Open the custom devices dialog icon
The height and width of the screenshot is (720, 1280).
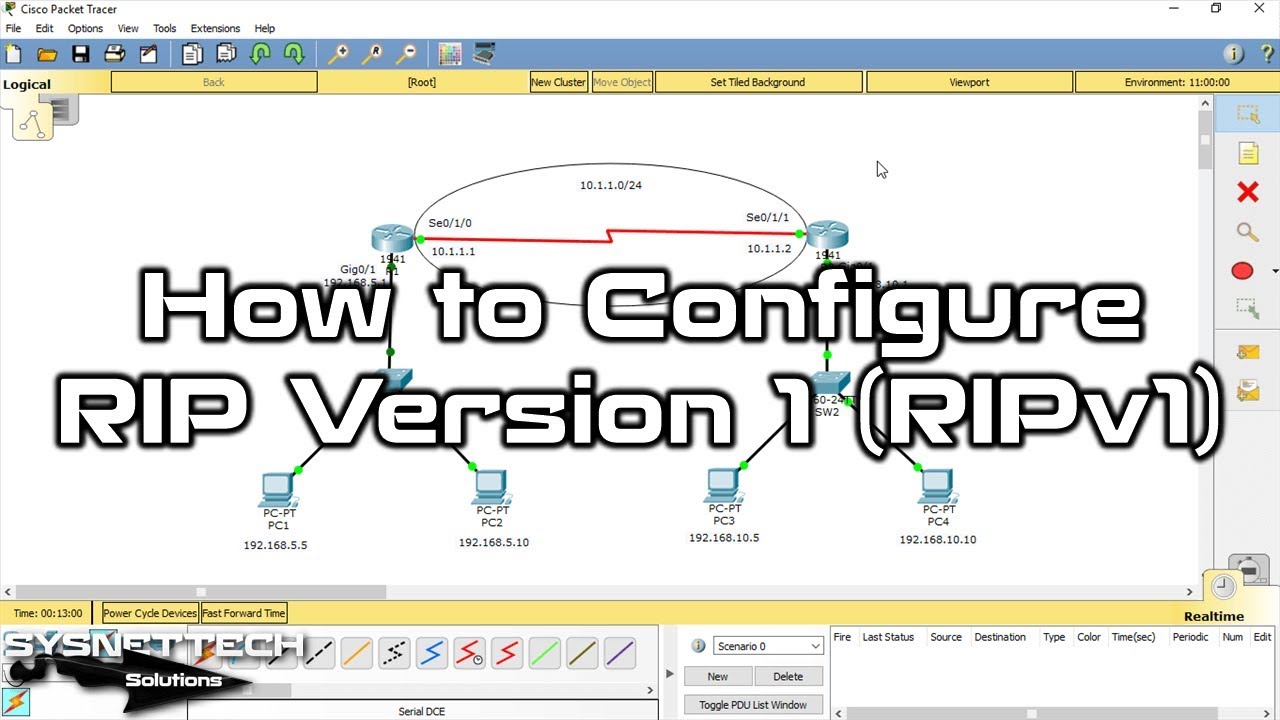[x=484, y=54]
